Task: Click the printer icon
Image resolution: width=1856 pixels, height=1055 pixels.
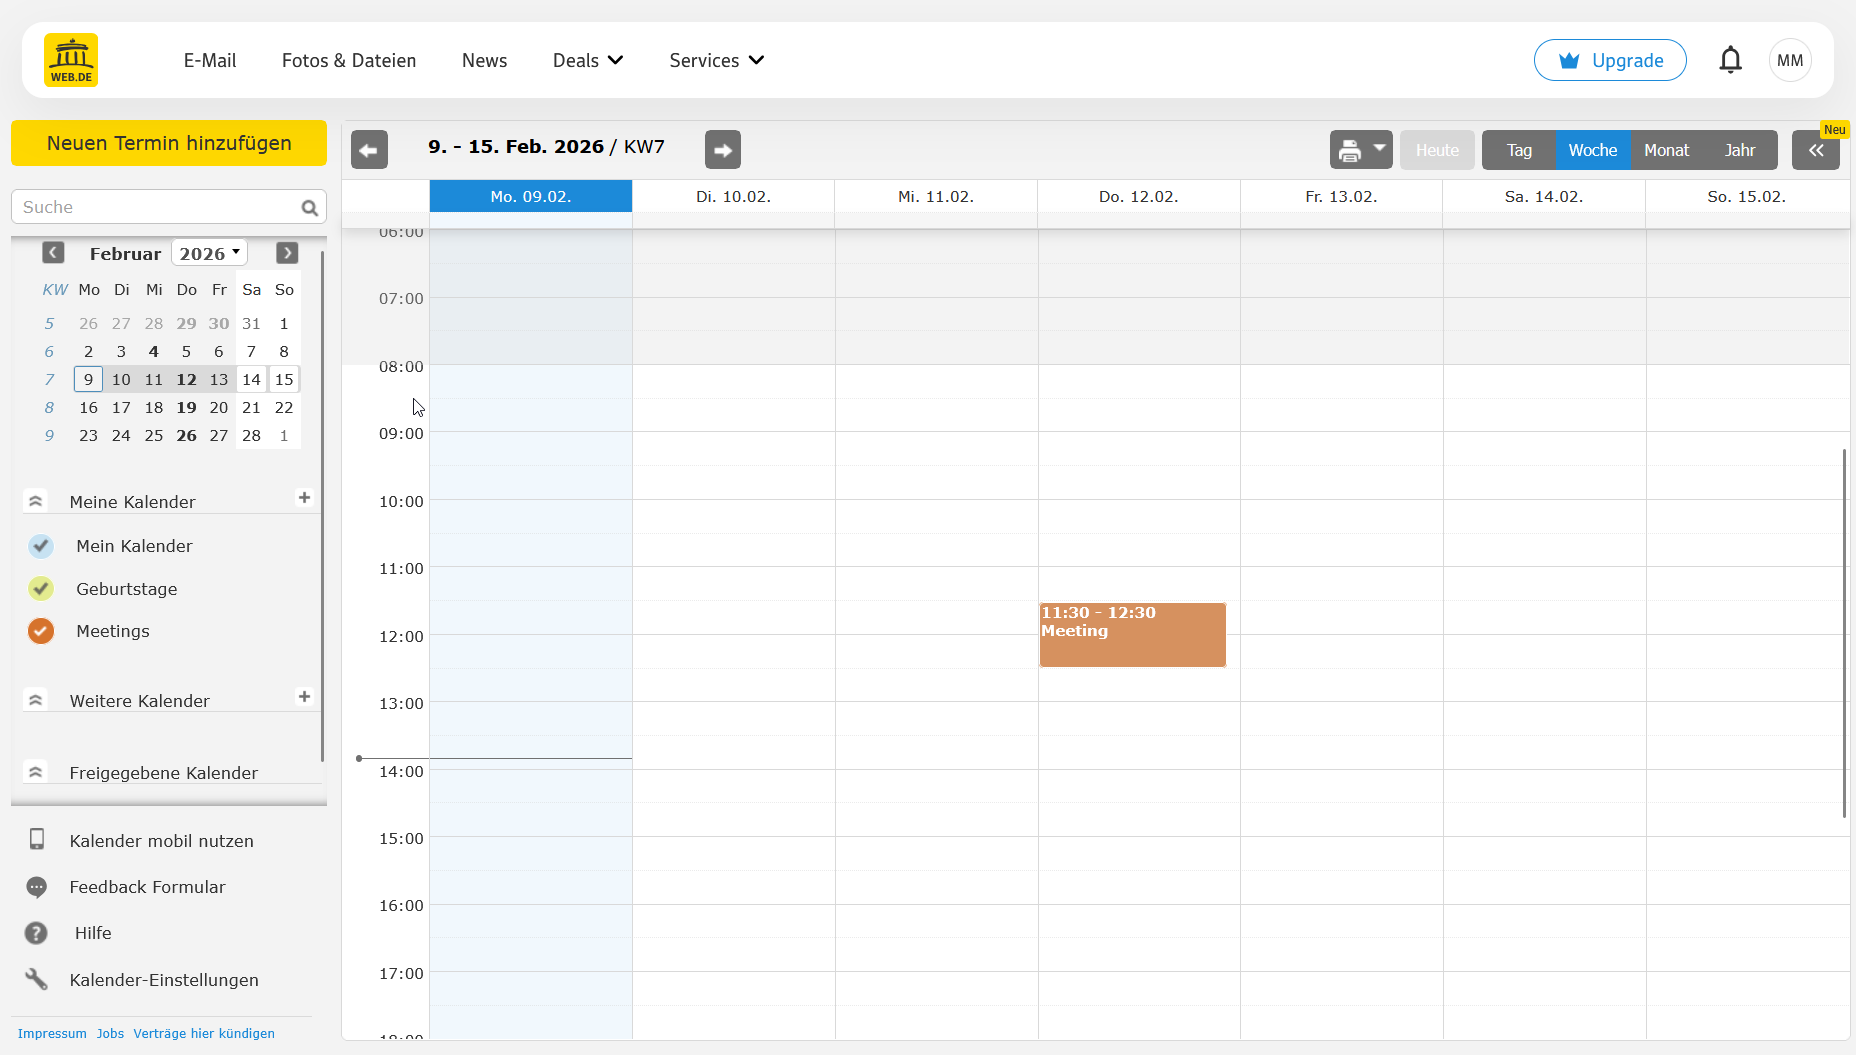Action: [x=1350, y=150]
